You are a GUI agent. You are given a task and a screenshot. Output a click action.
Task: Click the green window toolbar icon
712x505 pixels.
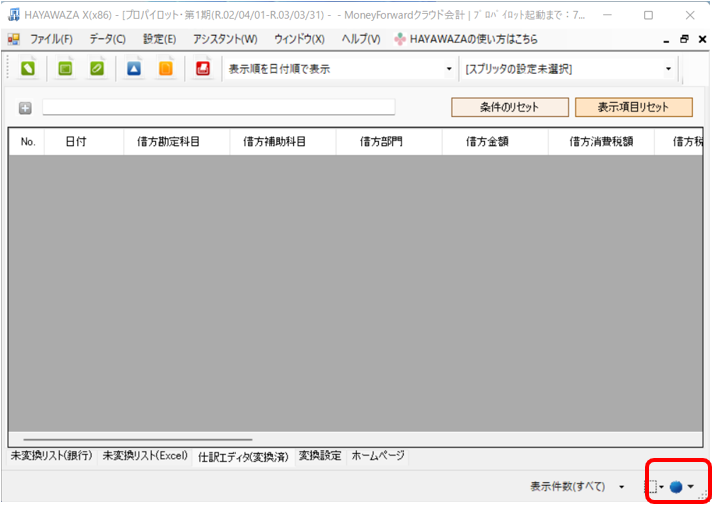click(65, 69)
